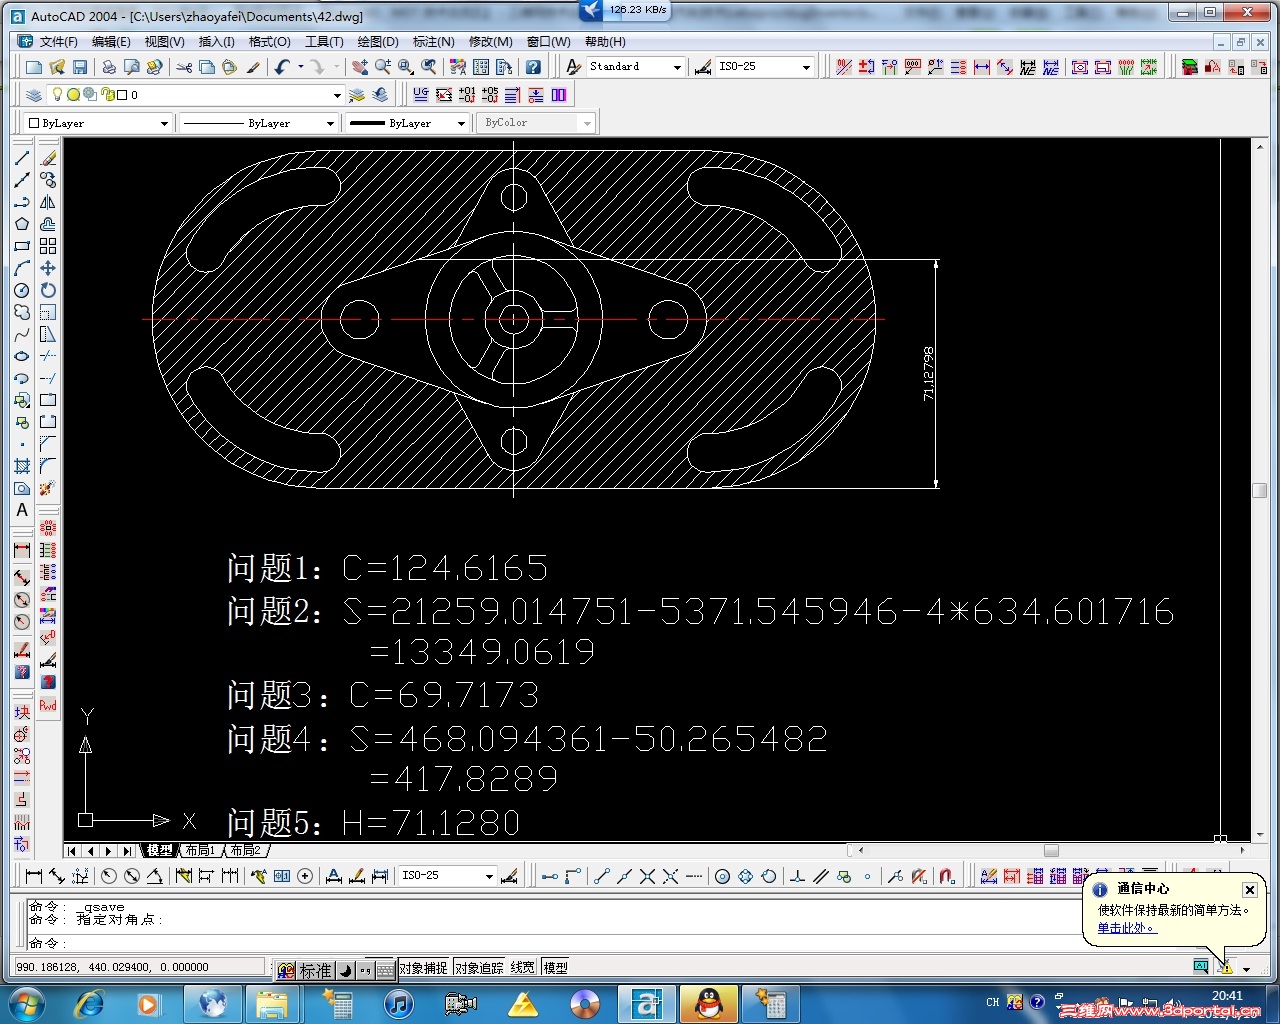Select the Trim tool
1280x1024 pixels.
[x=48, y=356]
